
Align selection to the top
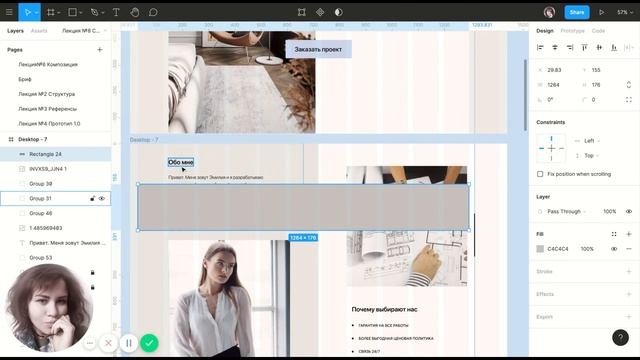pos(584,48)
